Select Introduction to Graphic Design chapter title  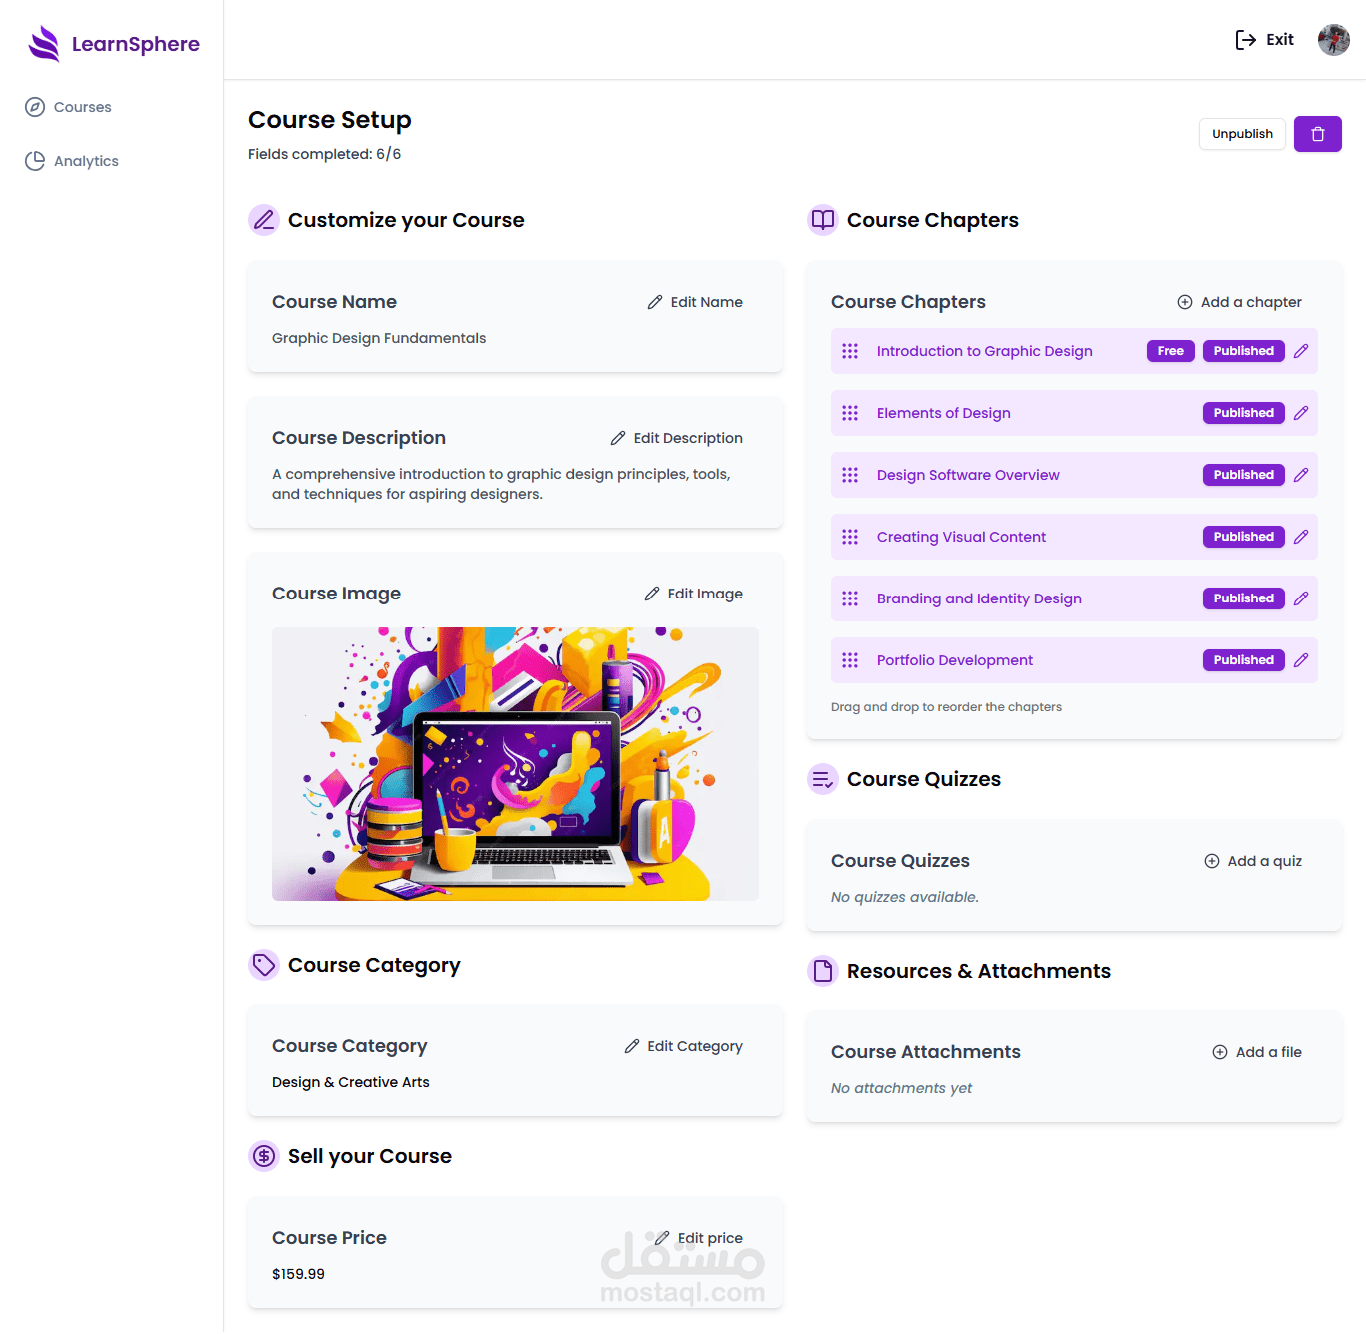click(x=984, y=351)
